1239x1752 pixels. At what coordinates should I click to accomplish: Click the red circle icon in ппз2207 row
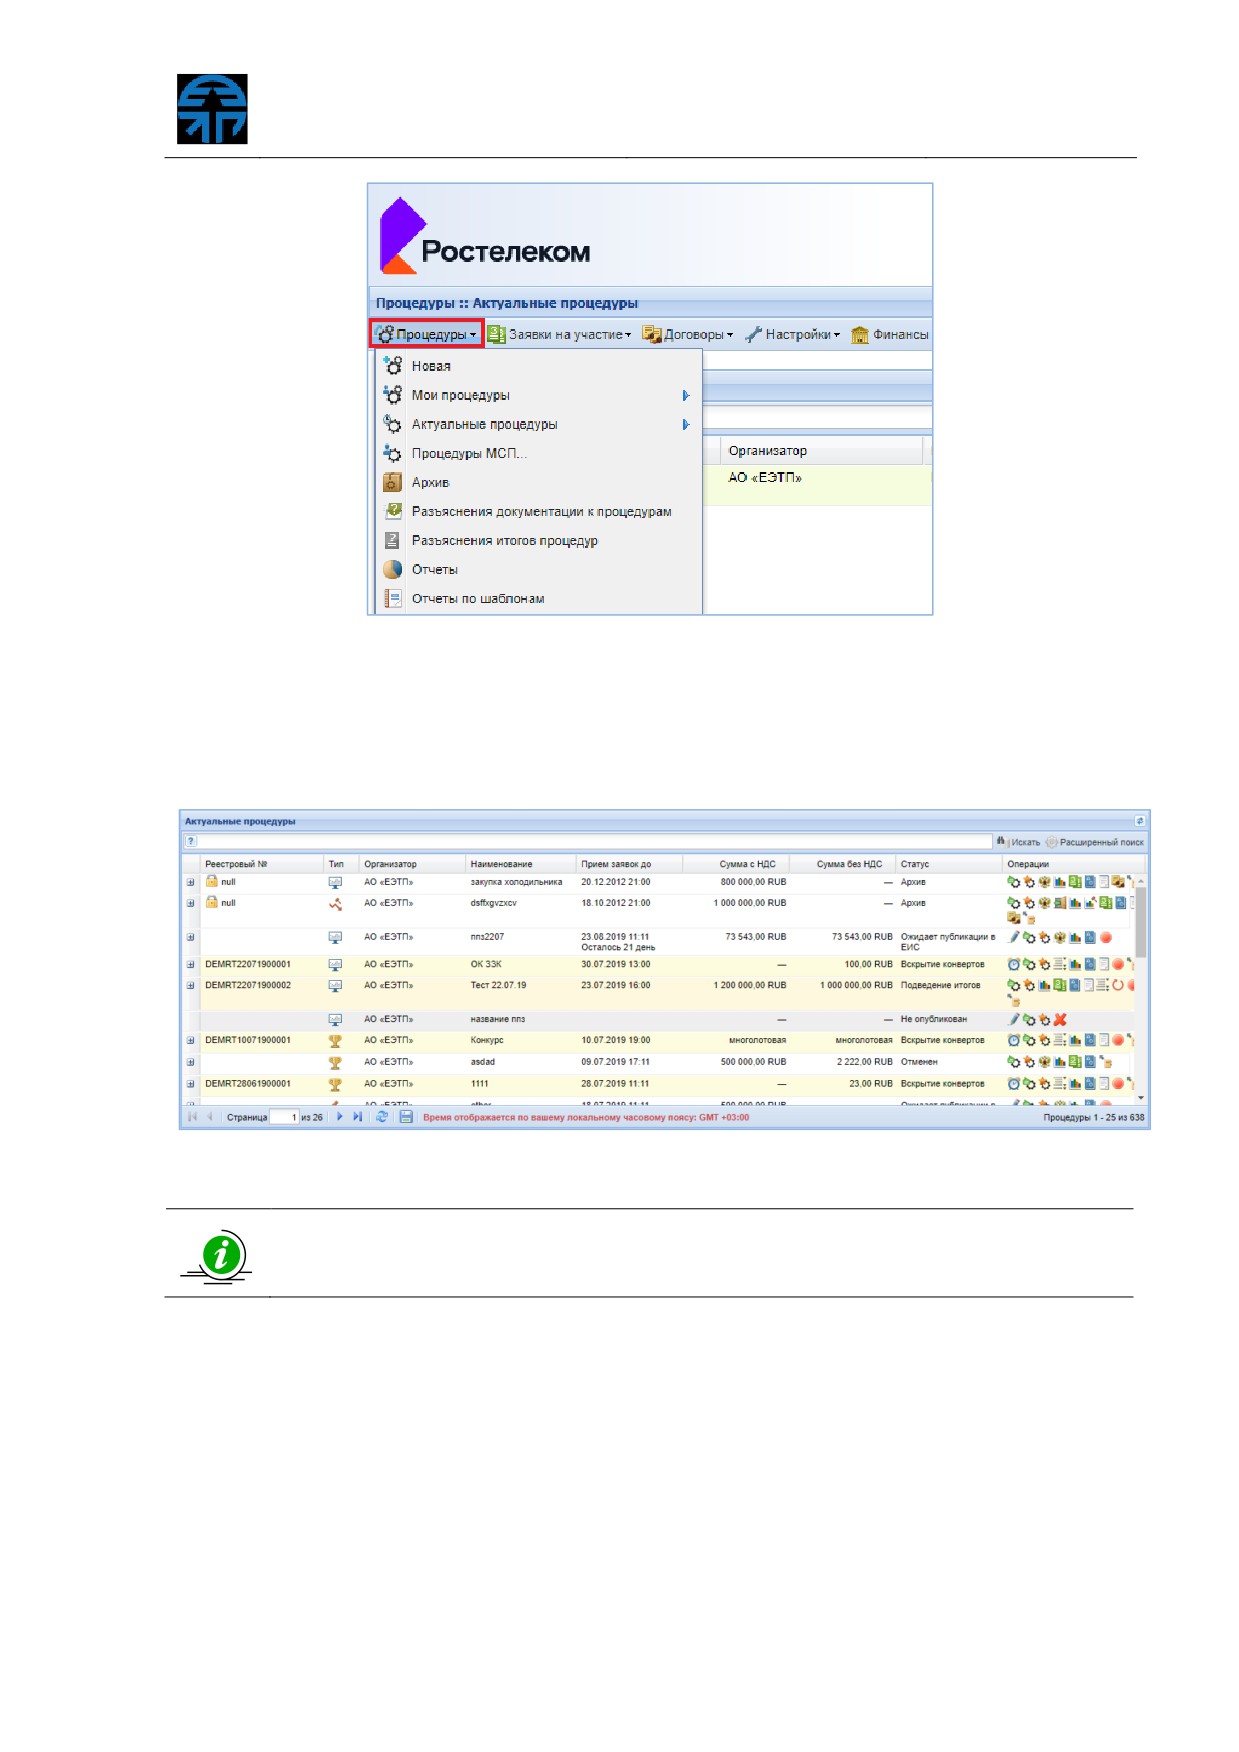(1106, 938)
